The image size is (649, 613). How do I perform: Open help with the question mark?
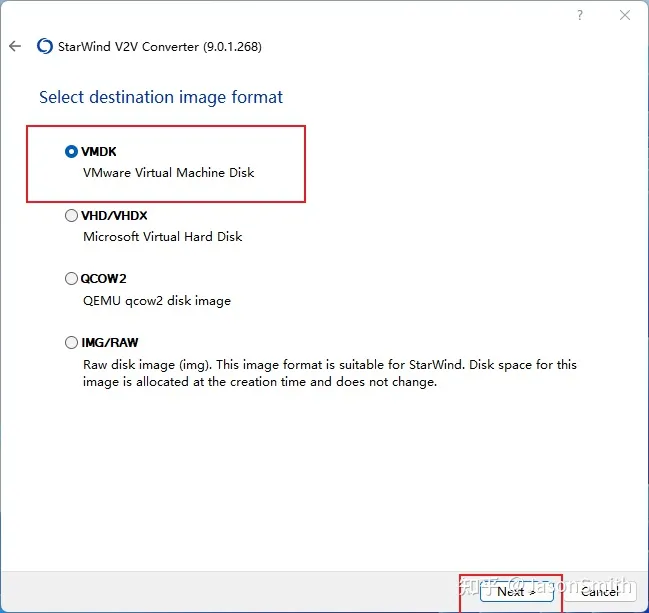click(580, 15)
